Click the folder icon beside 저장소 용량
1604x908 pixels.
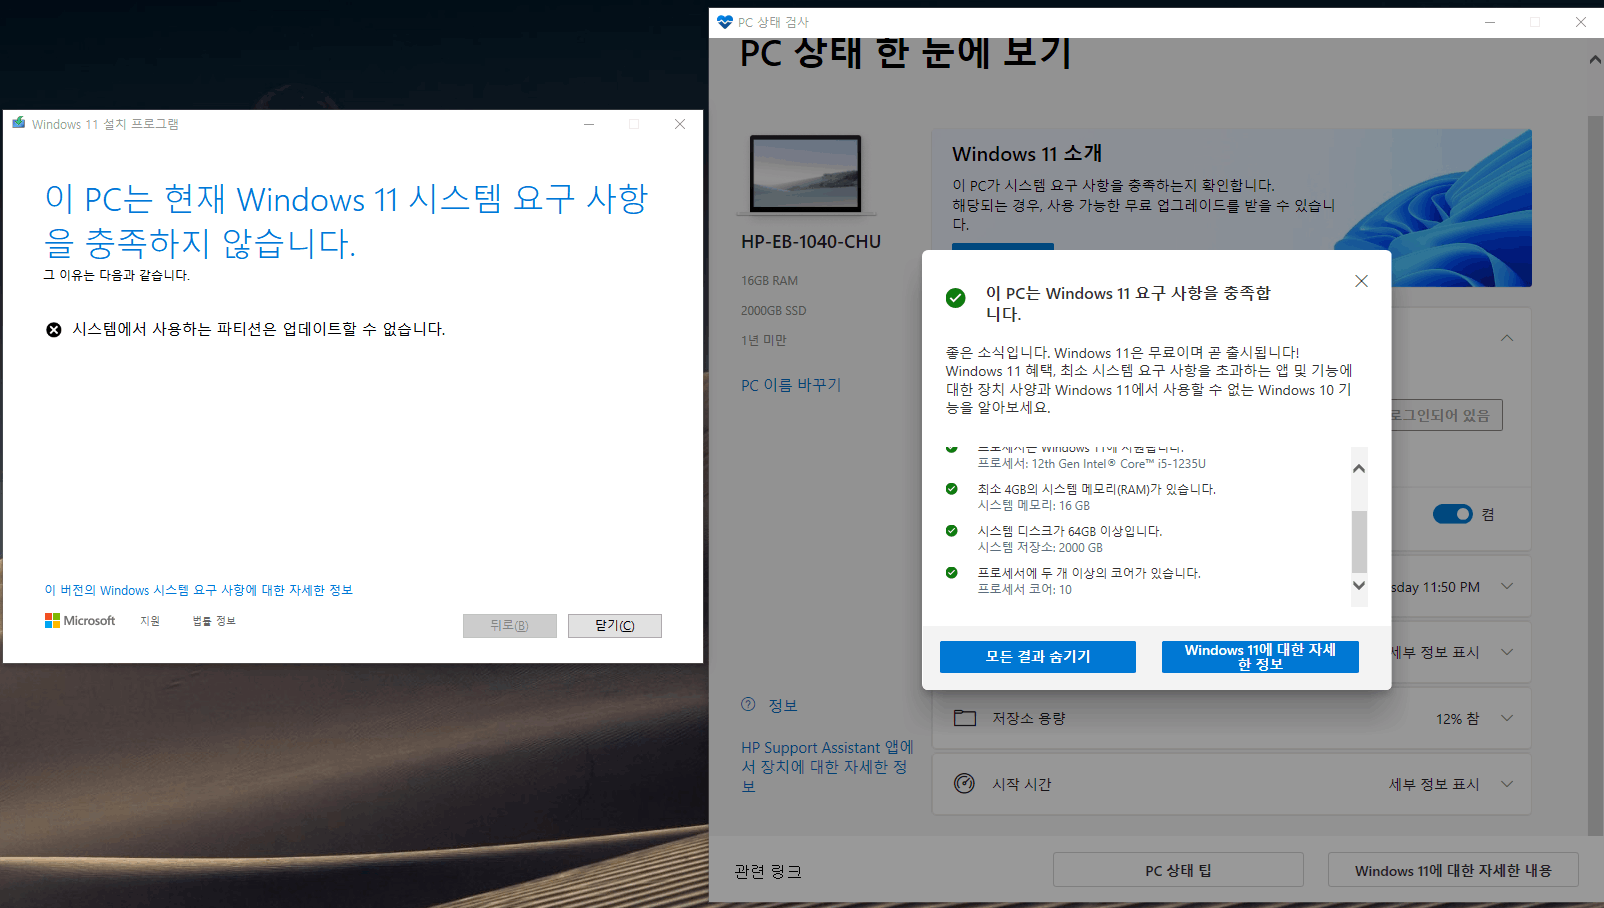pyautogui.click(x=965, y=718)
